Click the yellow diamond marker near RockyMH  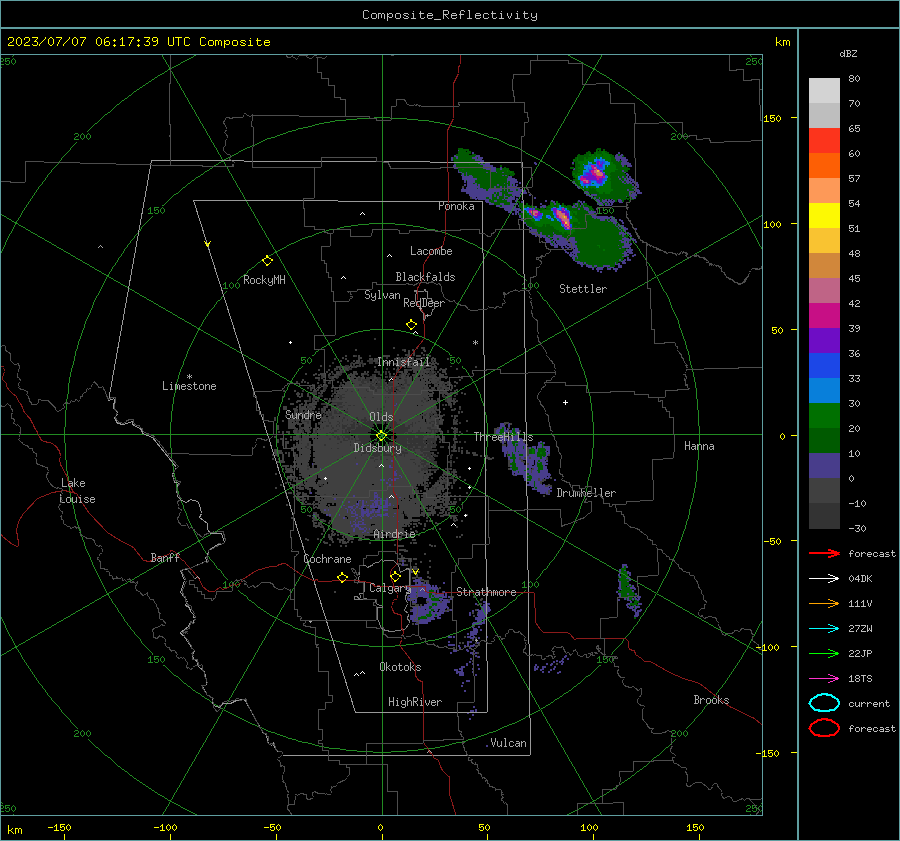click(x=267, y=261)
